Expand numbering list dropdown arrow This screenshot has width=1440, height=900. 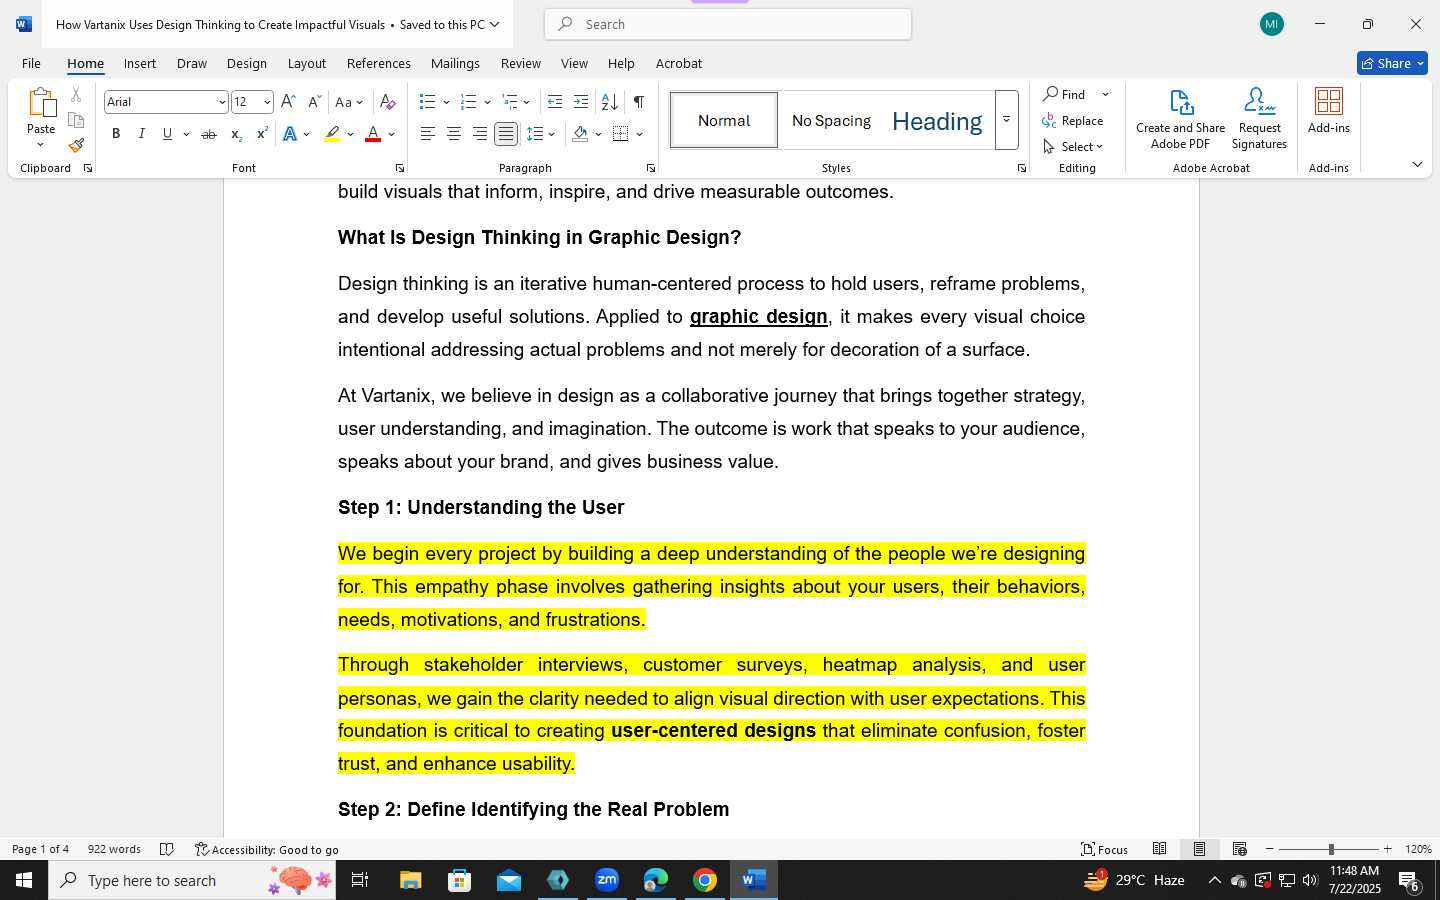coord(487,102)
